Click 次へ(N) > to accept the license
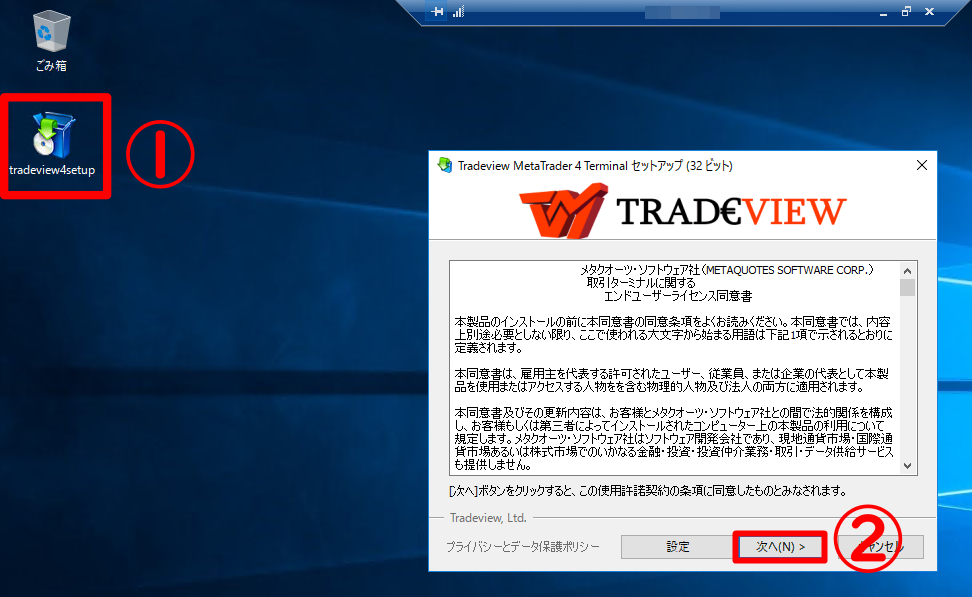Image resolution: width=972 pixels, height=597 pixels. tap(780, 547)
